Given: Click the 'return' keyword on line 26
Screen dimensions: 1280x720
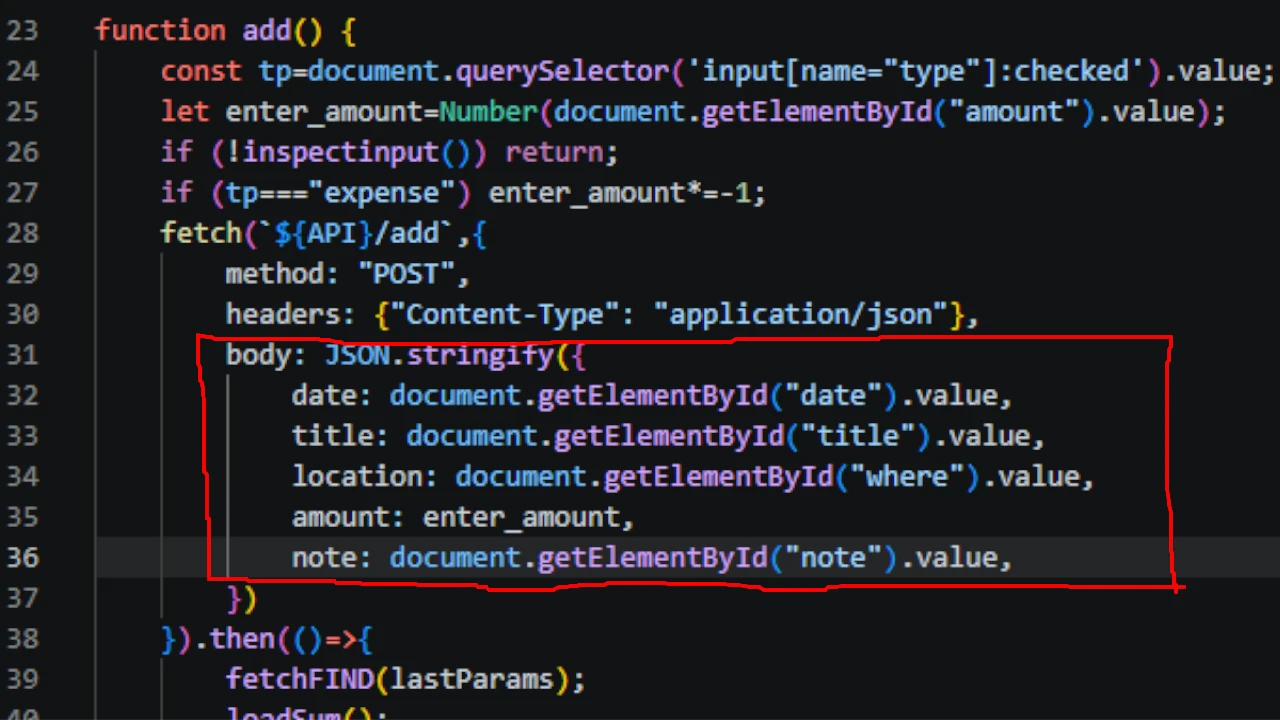Looking at the screenshot, I should 555,152.
